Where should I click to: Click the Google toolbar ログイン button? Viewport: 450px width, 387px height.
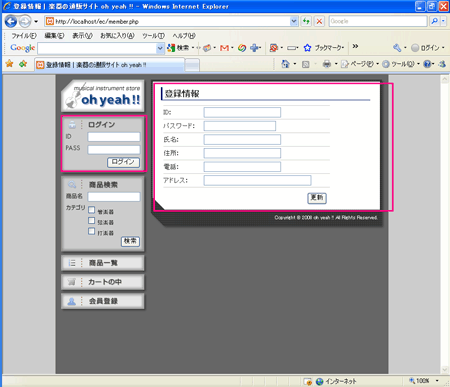click(426, 48)
